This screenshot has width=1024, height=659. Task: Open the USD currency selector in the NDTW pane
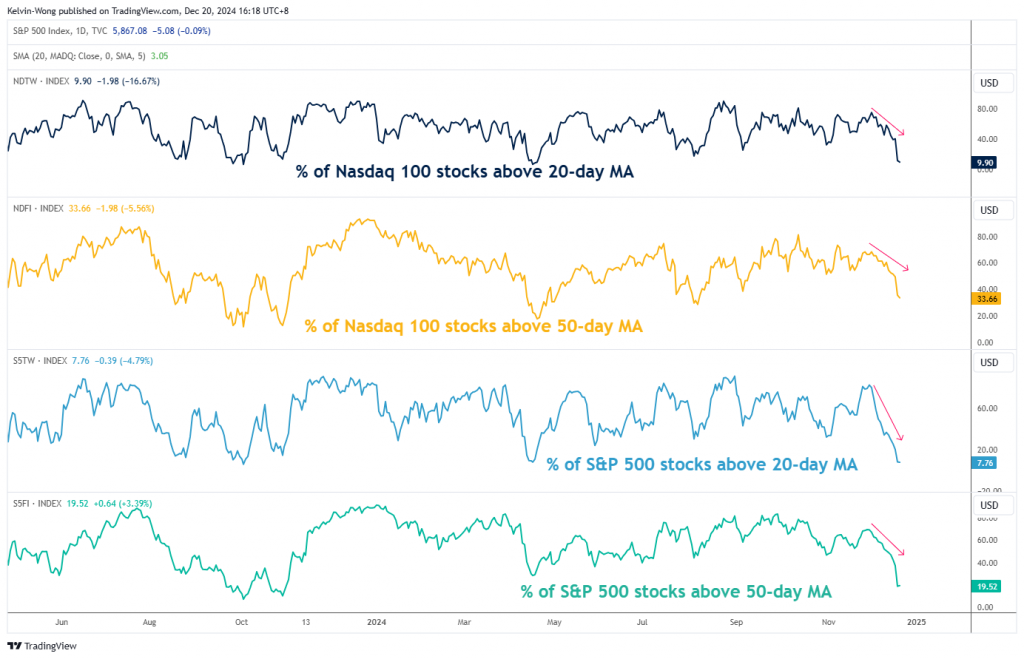(989, 82)
